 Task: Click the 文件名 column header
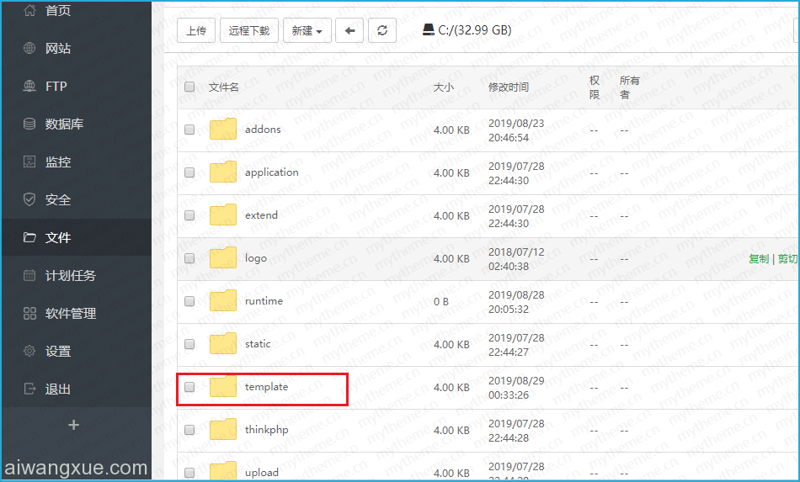(x=223, y=87)
